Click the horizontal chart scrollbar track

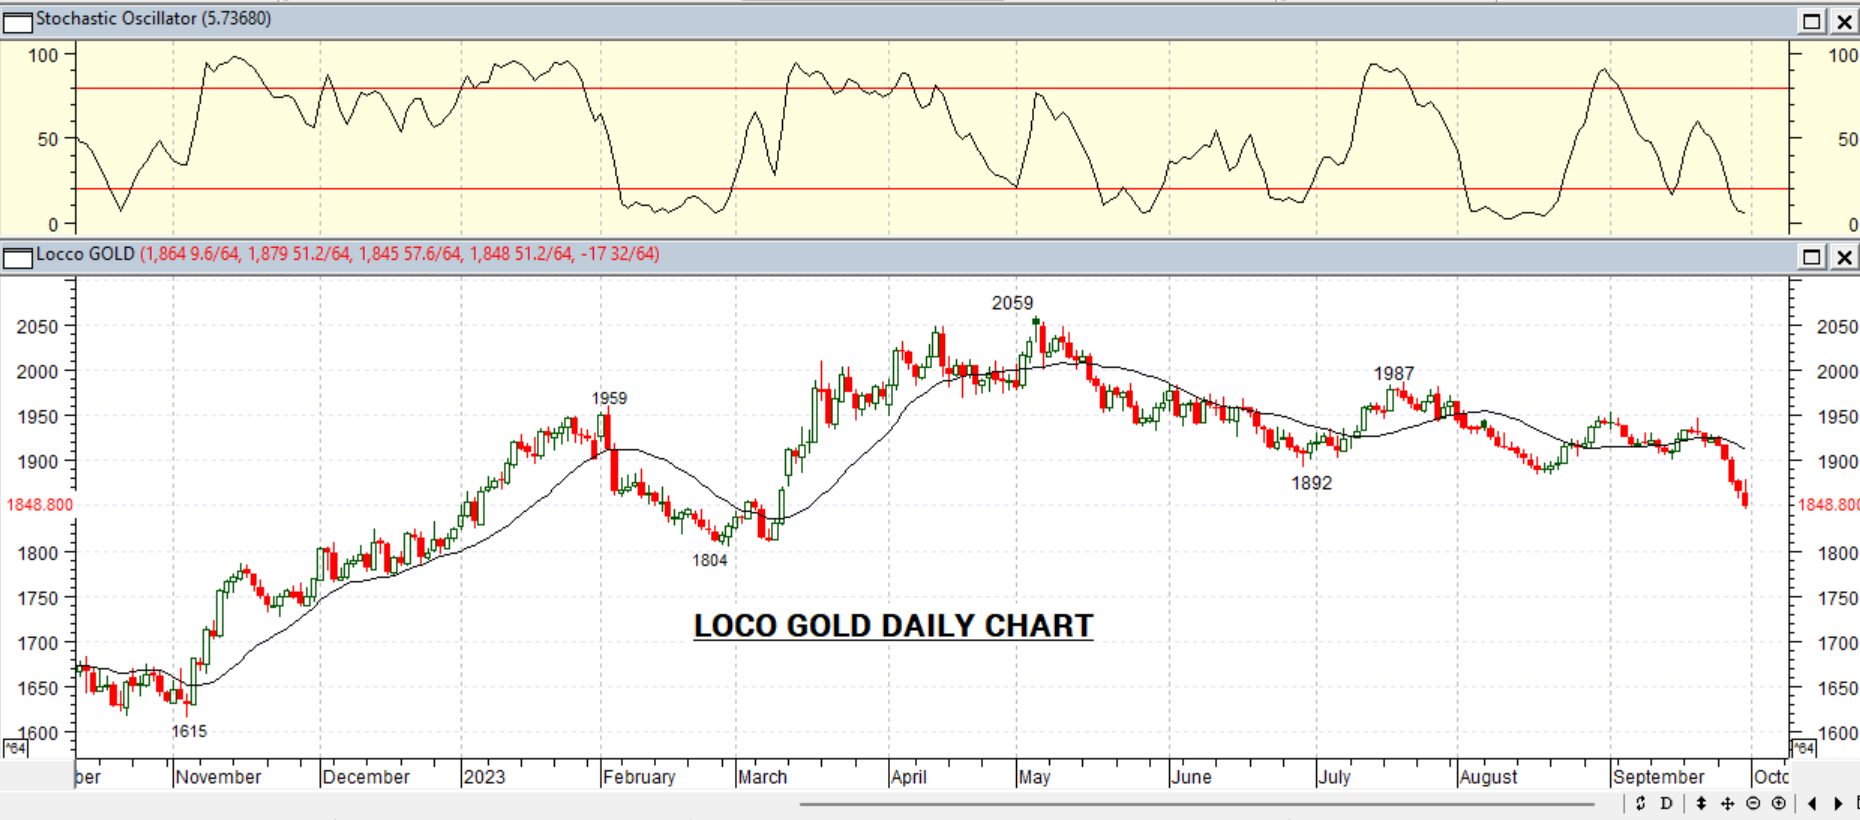tap(1196, 803)
